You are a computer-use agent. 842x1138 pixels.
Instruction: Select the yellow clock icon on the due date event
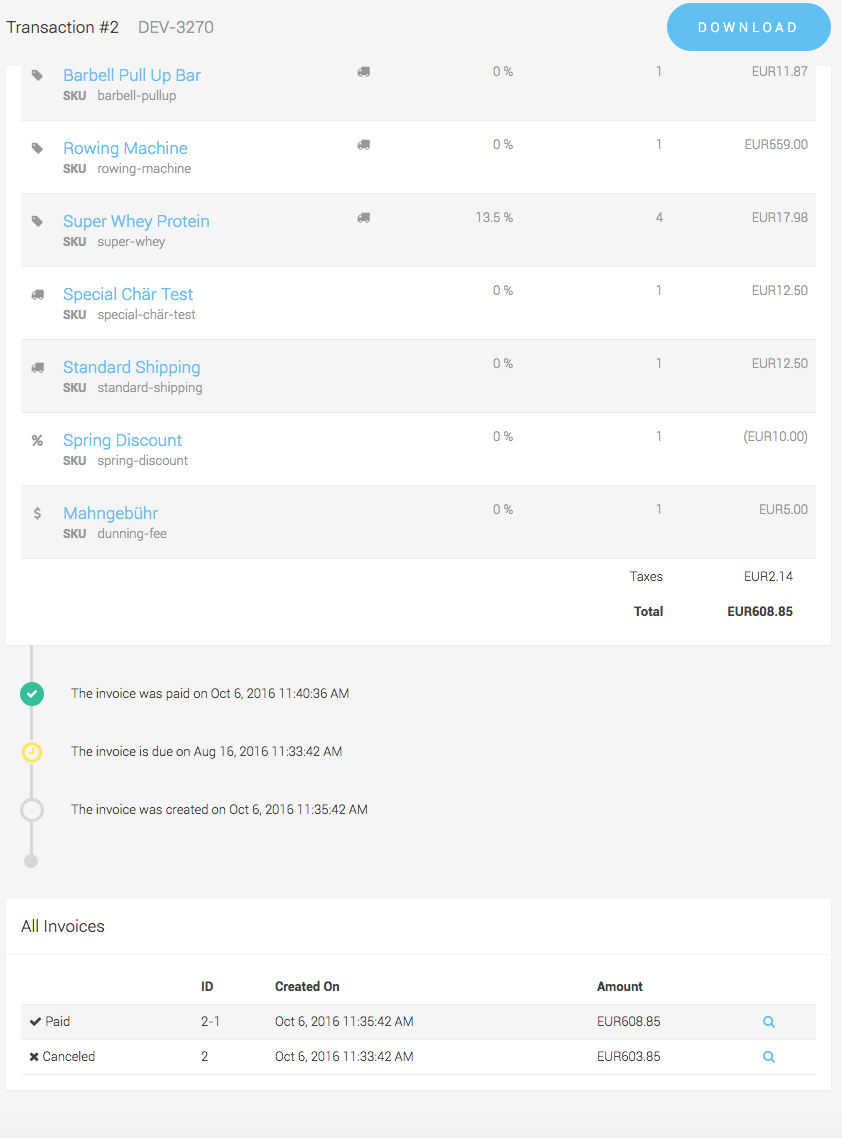(31, 752)
